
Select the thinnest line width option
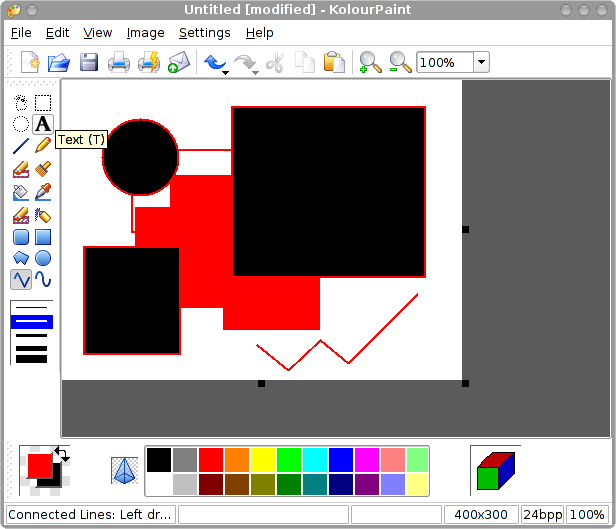31,305
